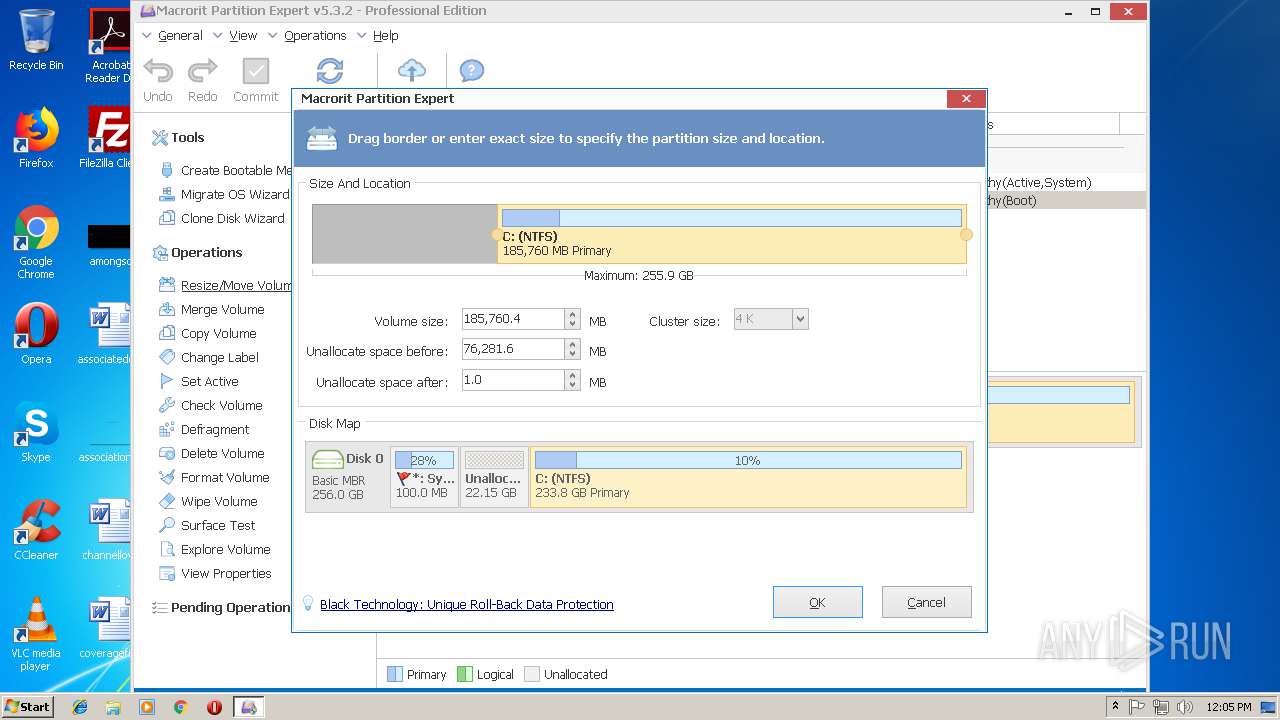
Task: Open Firefox from the desktop
Action: pyautogui.click(x=36, y=138)
